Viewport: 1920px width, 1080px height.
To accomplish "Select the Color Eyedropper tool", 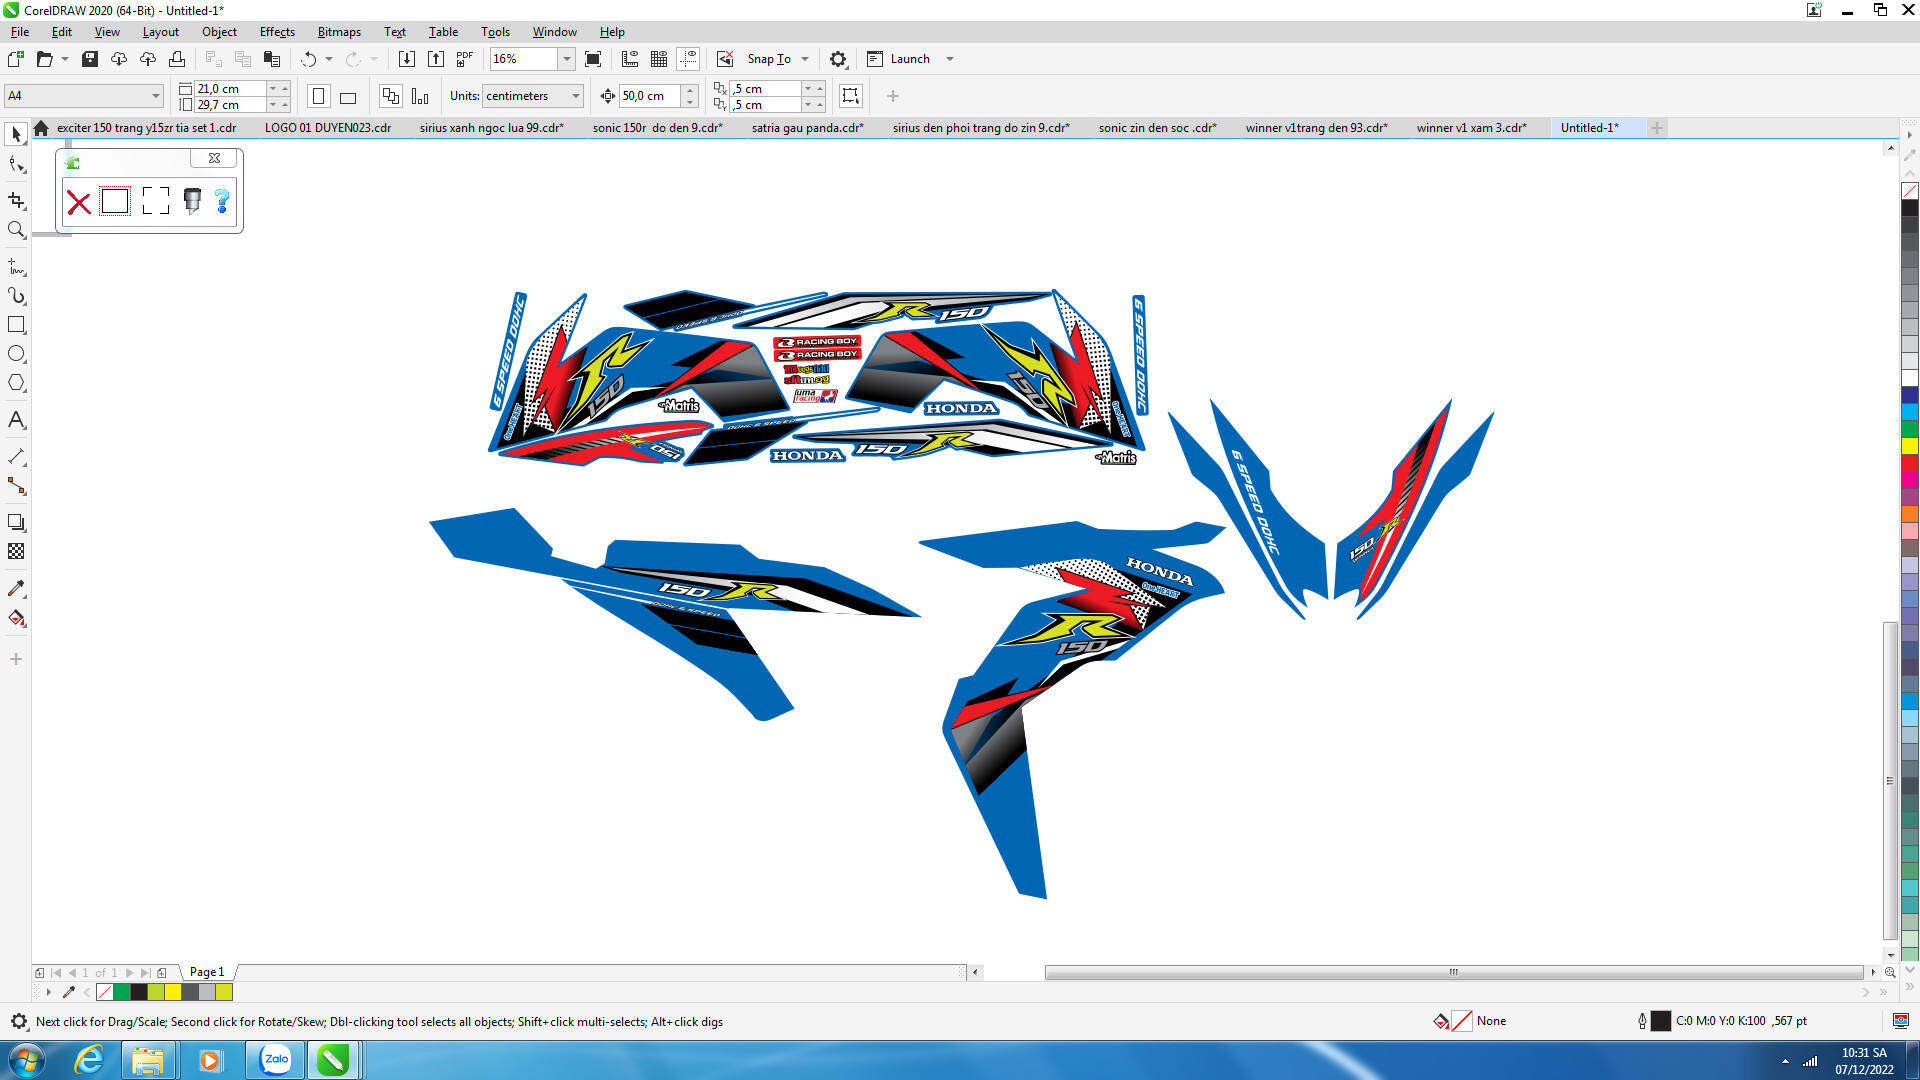I will (16, 588).
